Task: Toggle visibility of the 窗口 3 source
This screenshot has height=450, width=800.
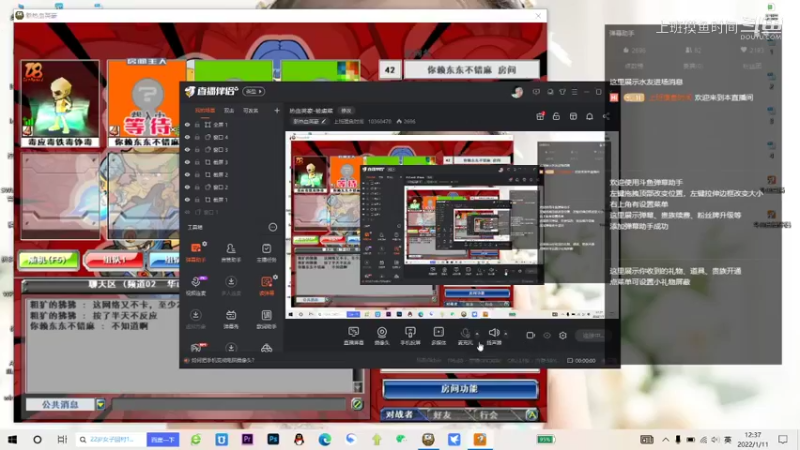Action: click(x=187, y=149)
